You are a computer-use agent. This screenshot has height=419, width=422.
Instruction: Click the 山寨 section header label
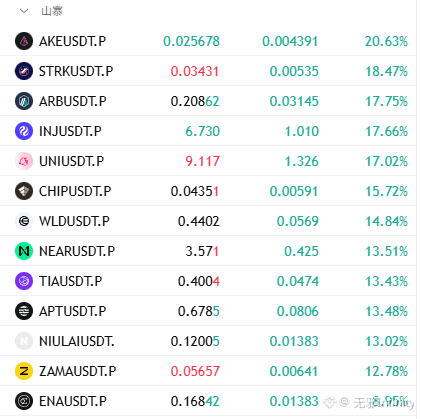[52, 11]
